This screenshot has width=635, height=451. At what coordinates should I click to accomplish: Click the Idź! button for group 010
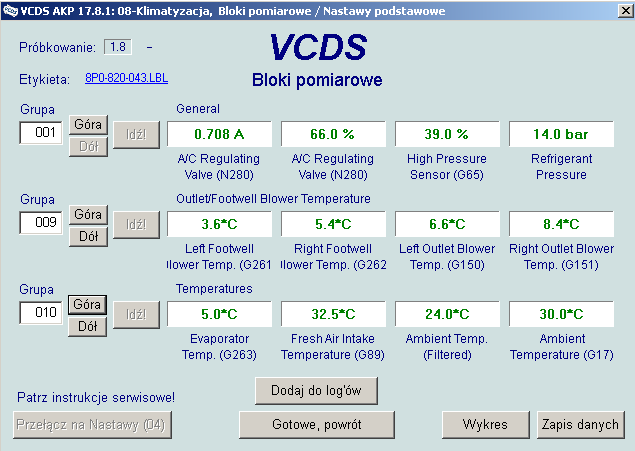136,315
